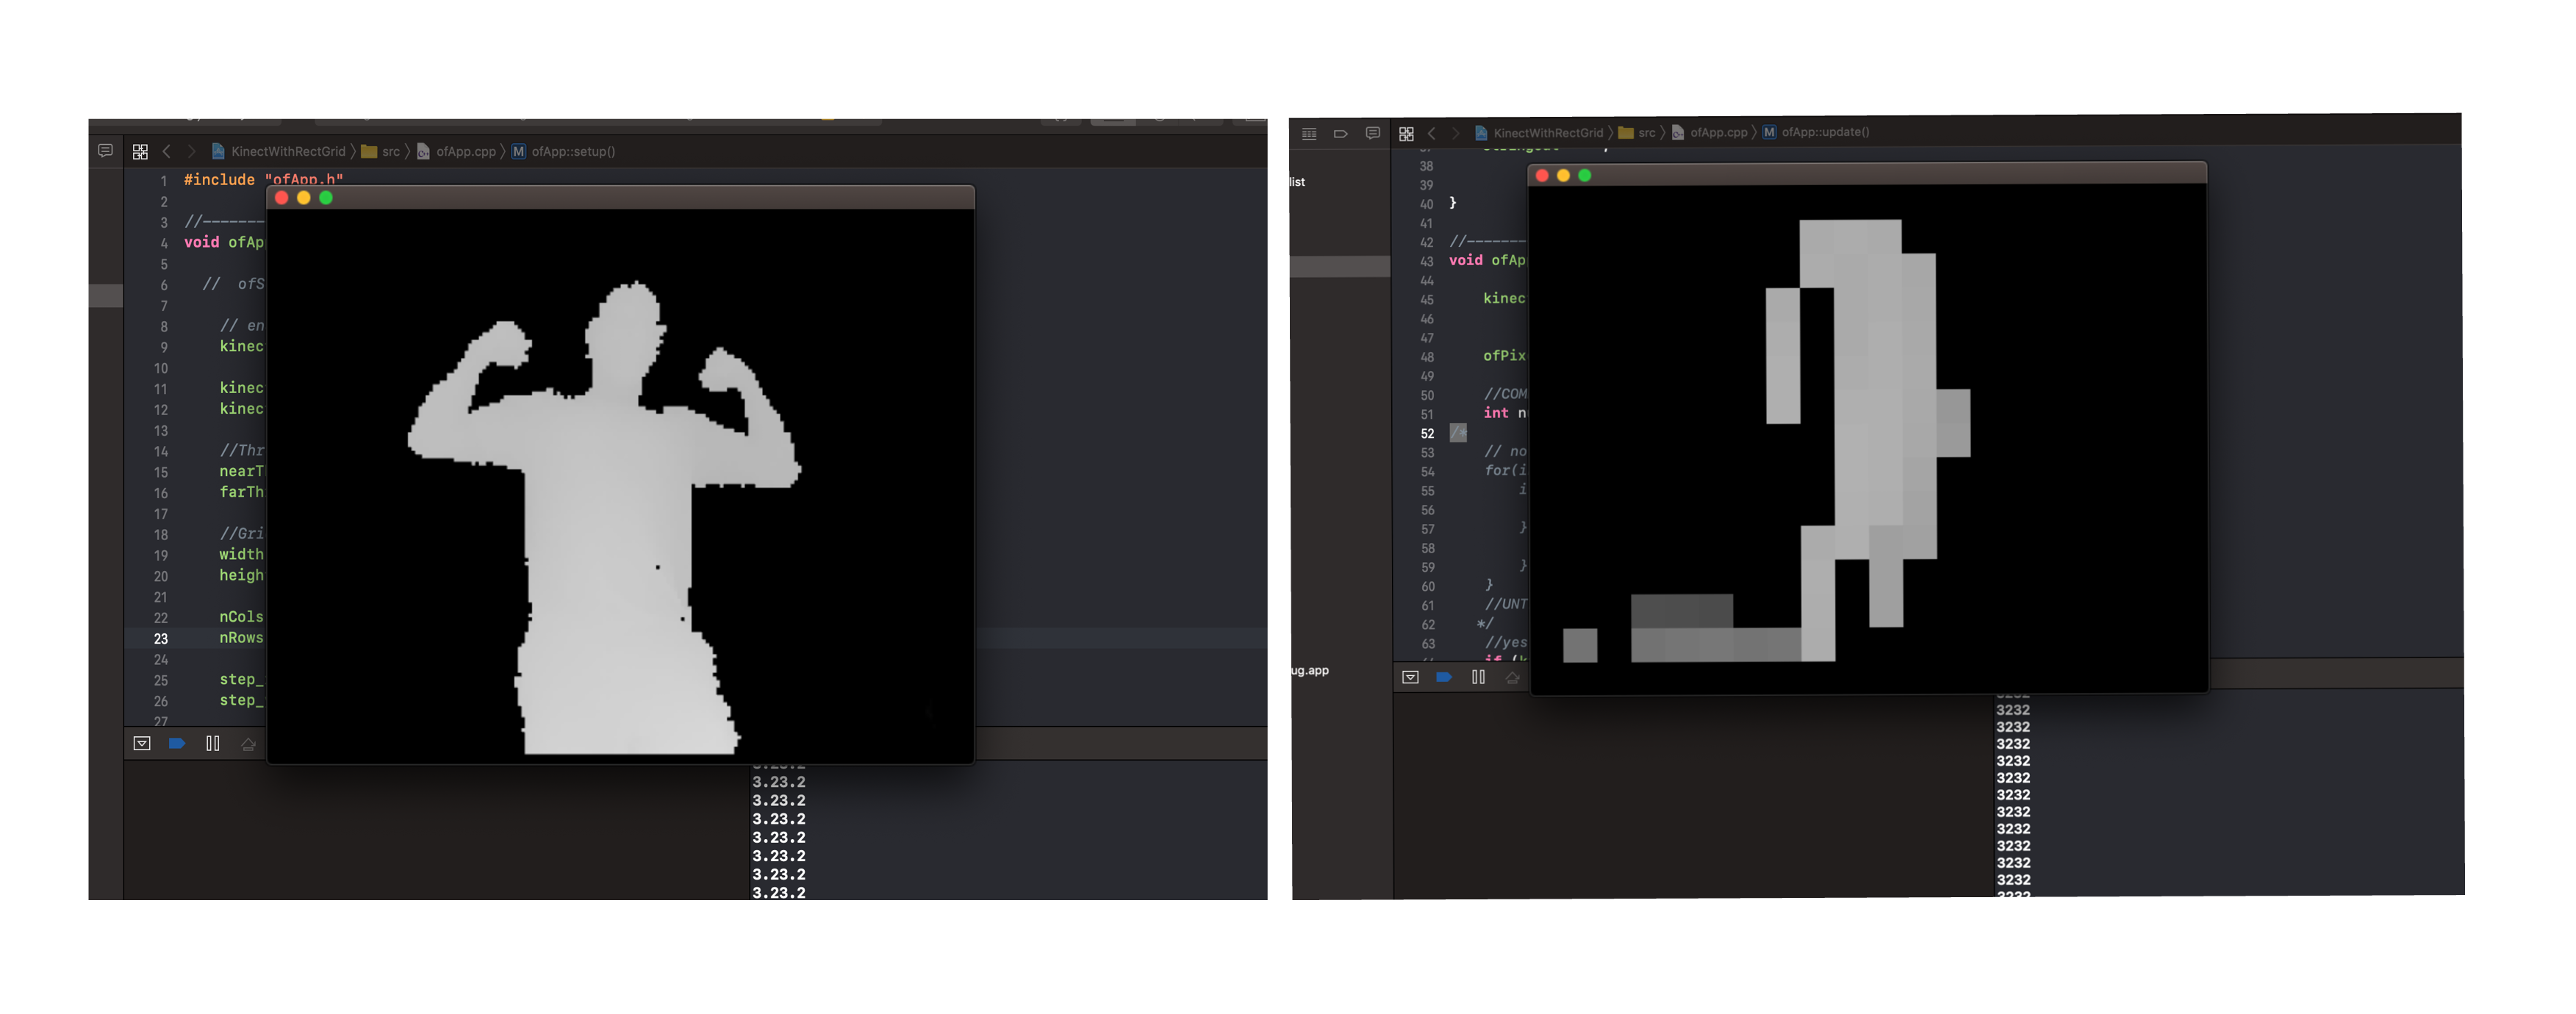Open Report navigator bubble left of ofApp::setup() editor
This screenshot has height=1014, width=2576.
[105, 151]
